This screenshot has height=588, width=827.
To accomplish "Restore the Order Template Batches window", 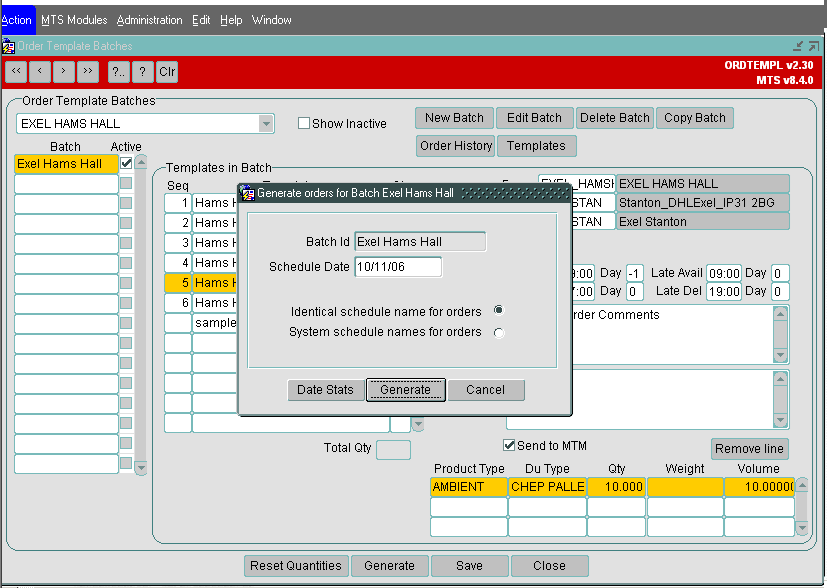I will tap(813, 46).
